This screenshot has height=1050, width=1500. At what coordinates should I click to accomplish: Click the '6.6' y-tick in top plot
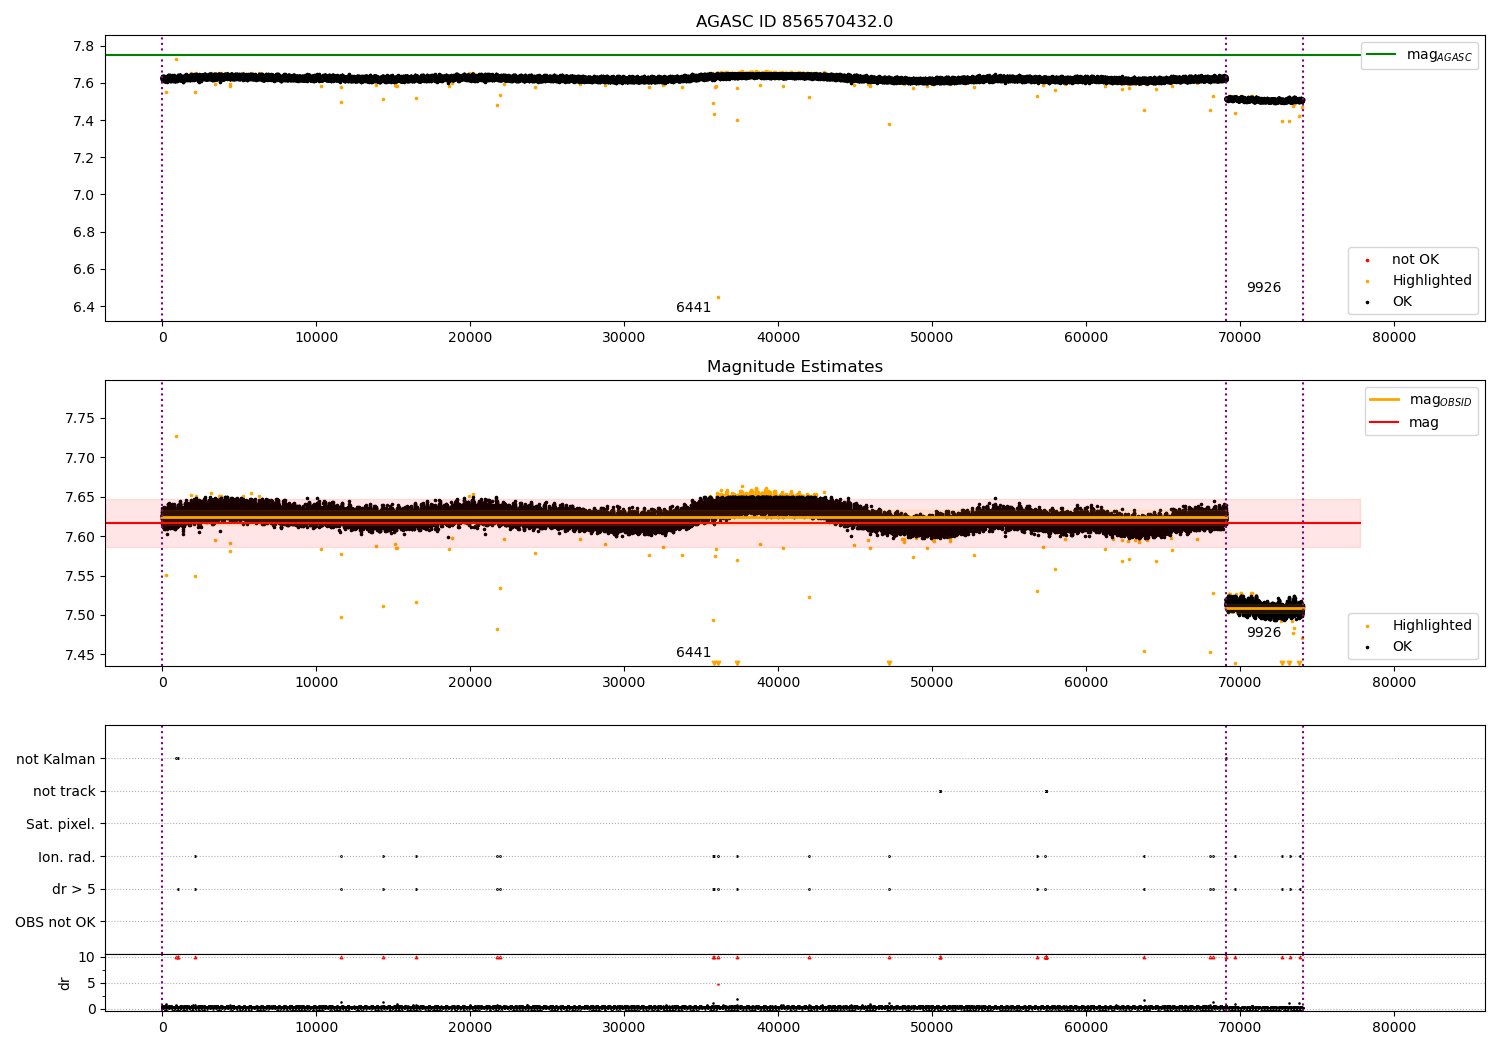(x=84, y=270)
